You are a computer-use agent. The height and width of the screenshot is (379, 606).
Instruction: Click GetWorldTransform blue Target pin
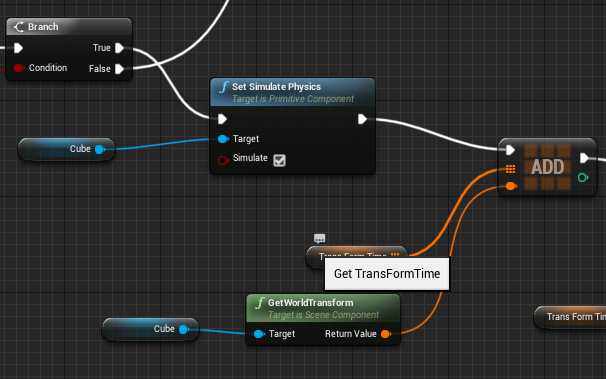pyautogui.click(x=259, y=334)
